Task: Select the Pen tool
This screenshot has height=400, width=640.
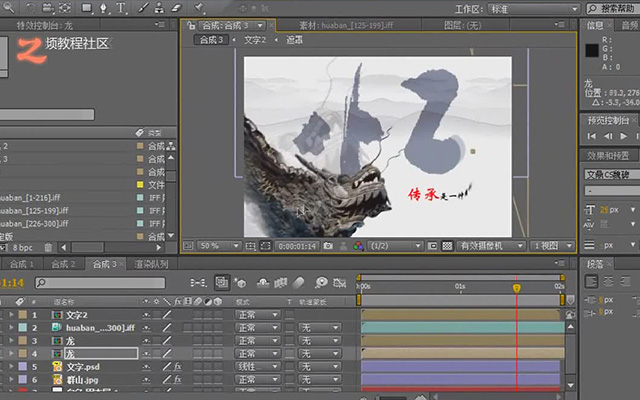Action: tap(104, 8)
